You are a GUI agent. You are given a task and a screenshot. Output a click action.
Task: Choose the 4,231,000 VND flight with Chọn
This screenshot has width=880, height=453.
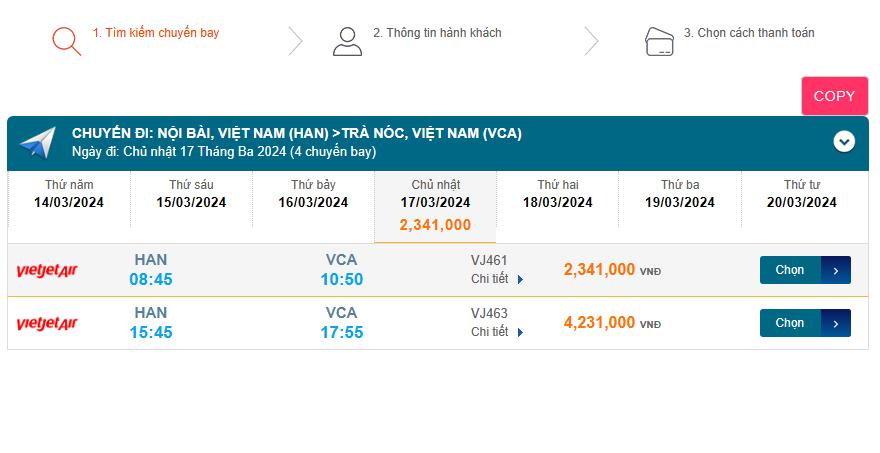click(790, 323)
